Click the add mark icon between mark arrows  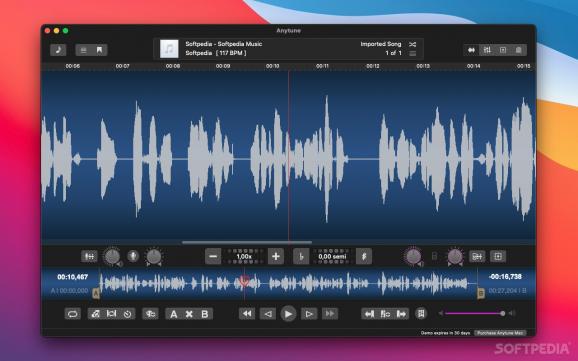[385, 314]
